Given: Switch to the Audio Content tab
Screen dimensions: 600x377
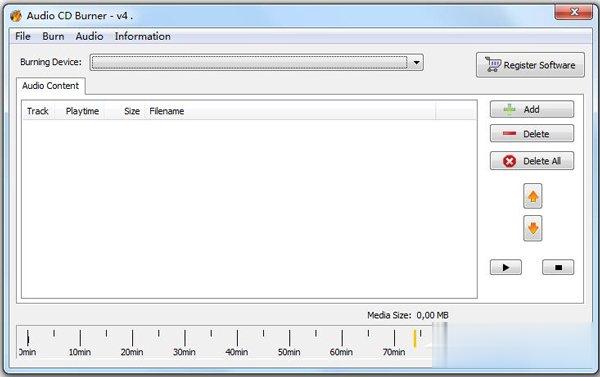Looking at the screenshot, I should 51,86.
